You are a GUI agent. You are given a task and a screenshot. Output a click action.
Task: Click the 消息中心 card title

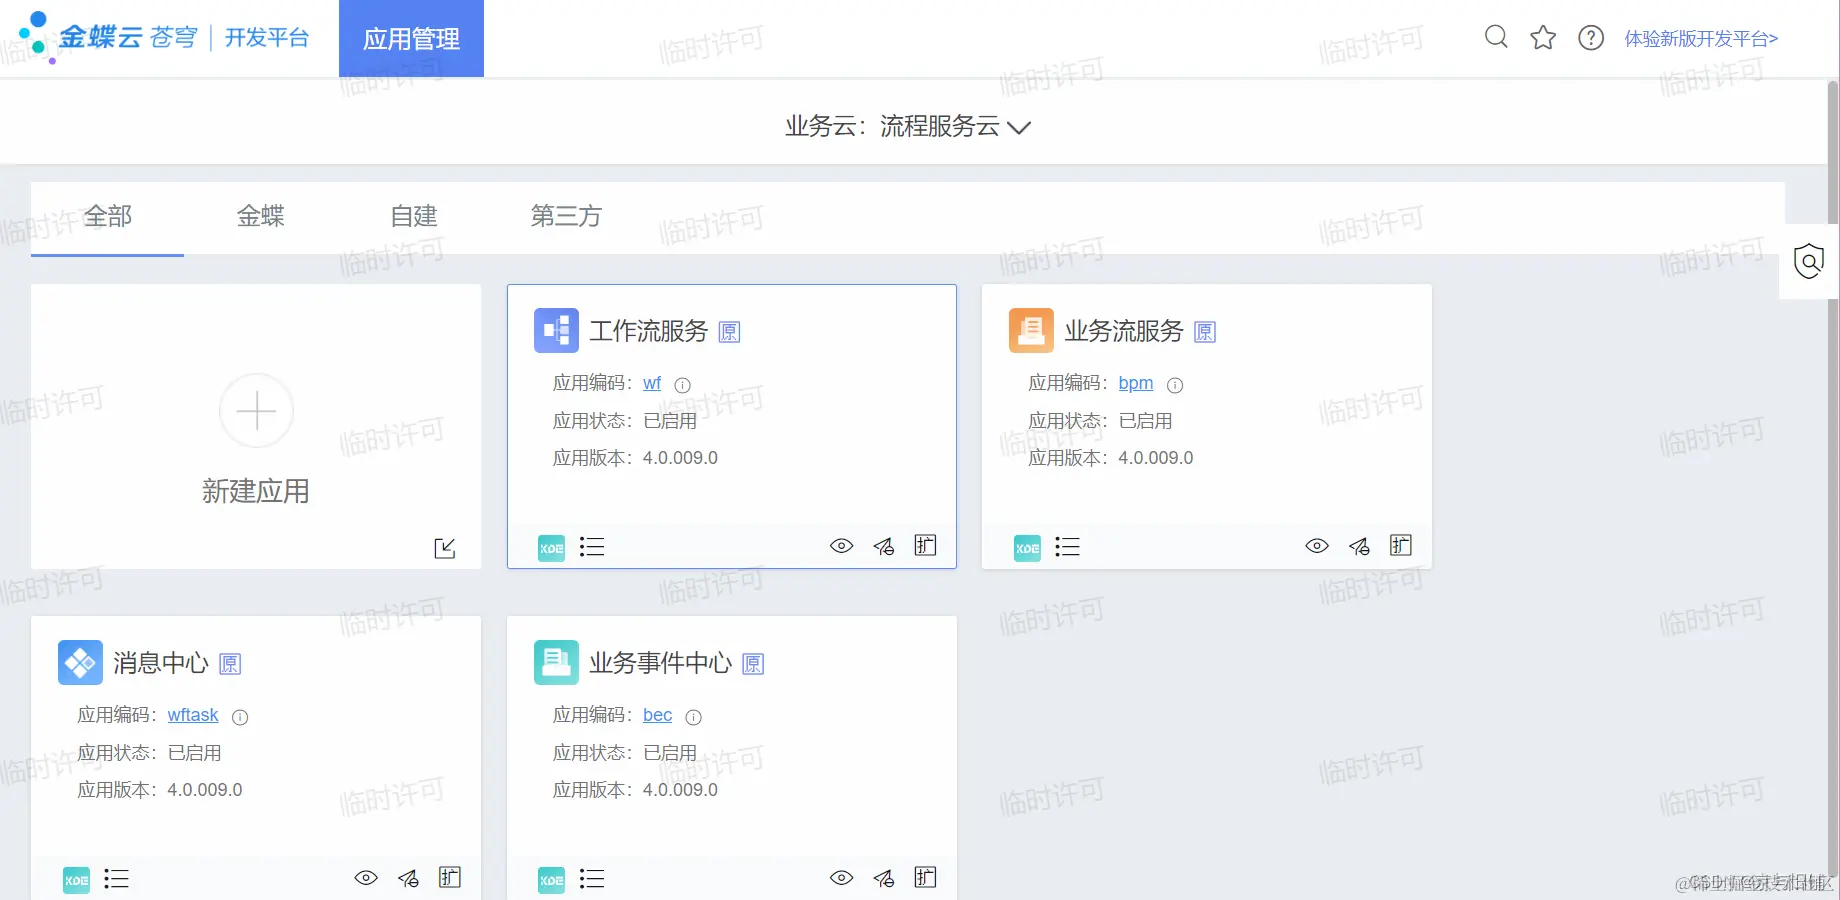(x=161, y=663)
